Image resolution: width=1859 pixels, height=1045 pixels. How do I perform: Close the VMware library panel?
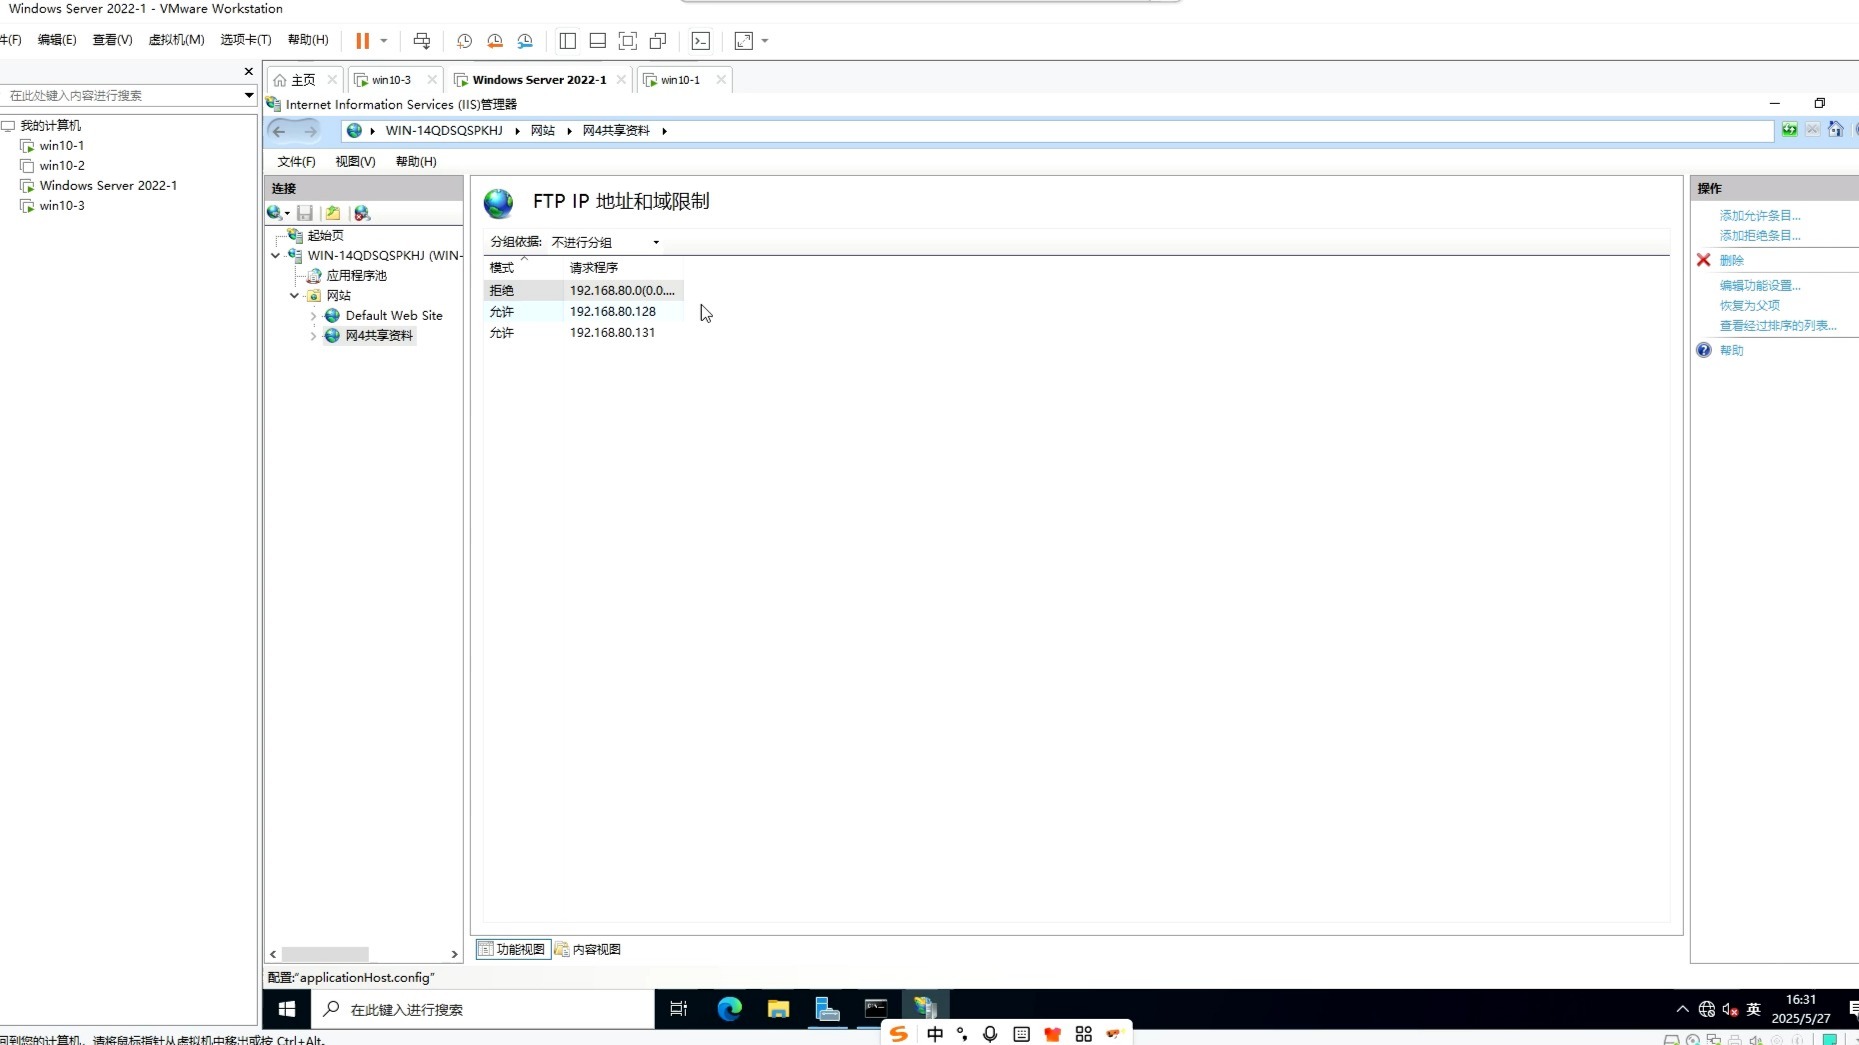pos(249,71)
